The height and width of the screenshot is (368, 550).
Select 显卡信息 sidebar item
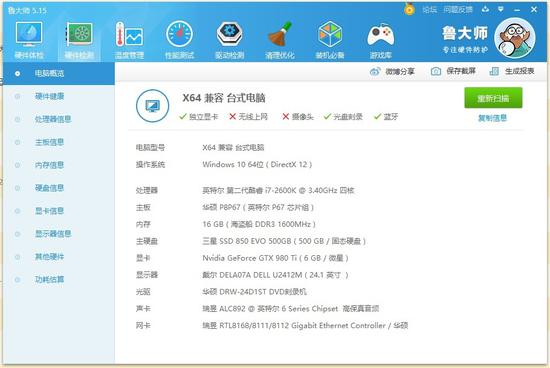[x=49, y=210]
